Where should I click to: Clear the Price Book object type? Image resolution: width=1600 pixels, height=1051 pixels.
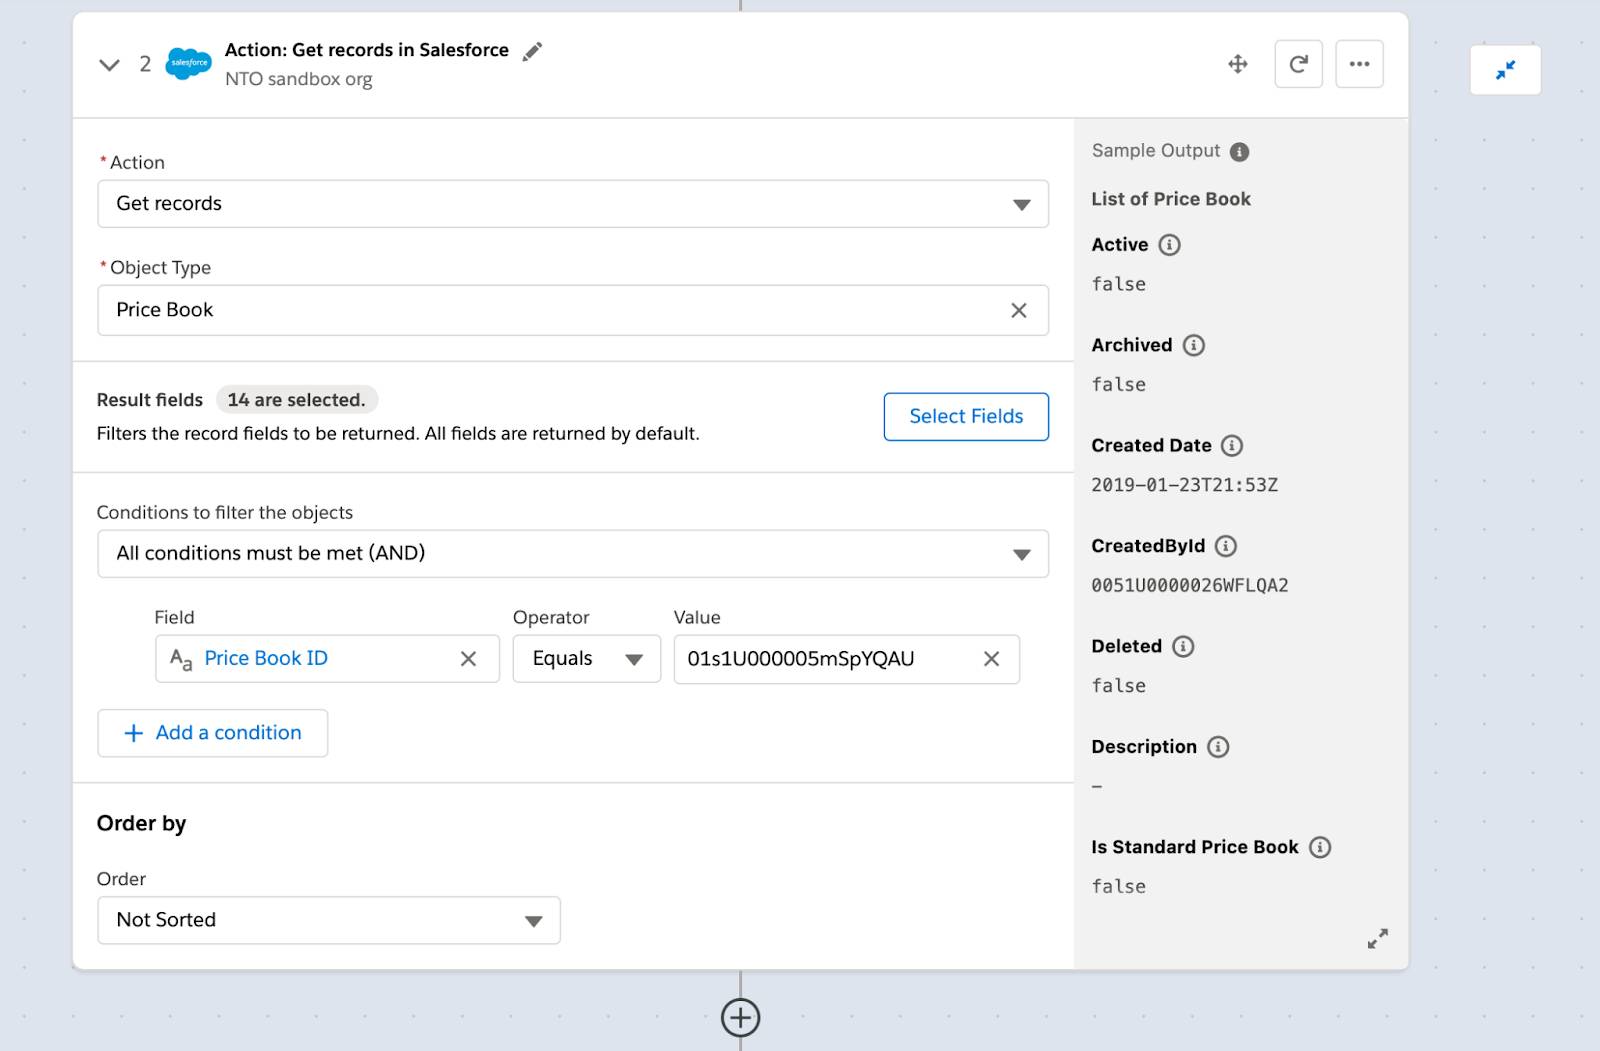point(1019,310)
